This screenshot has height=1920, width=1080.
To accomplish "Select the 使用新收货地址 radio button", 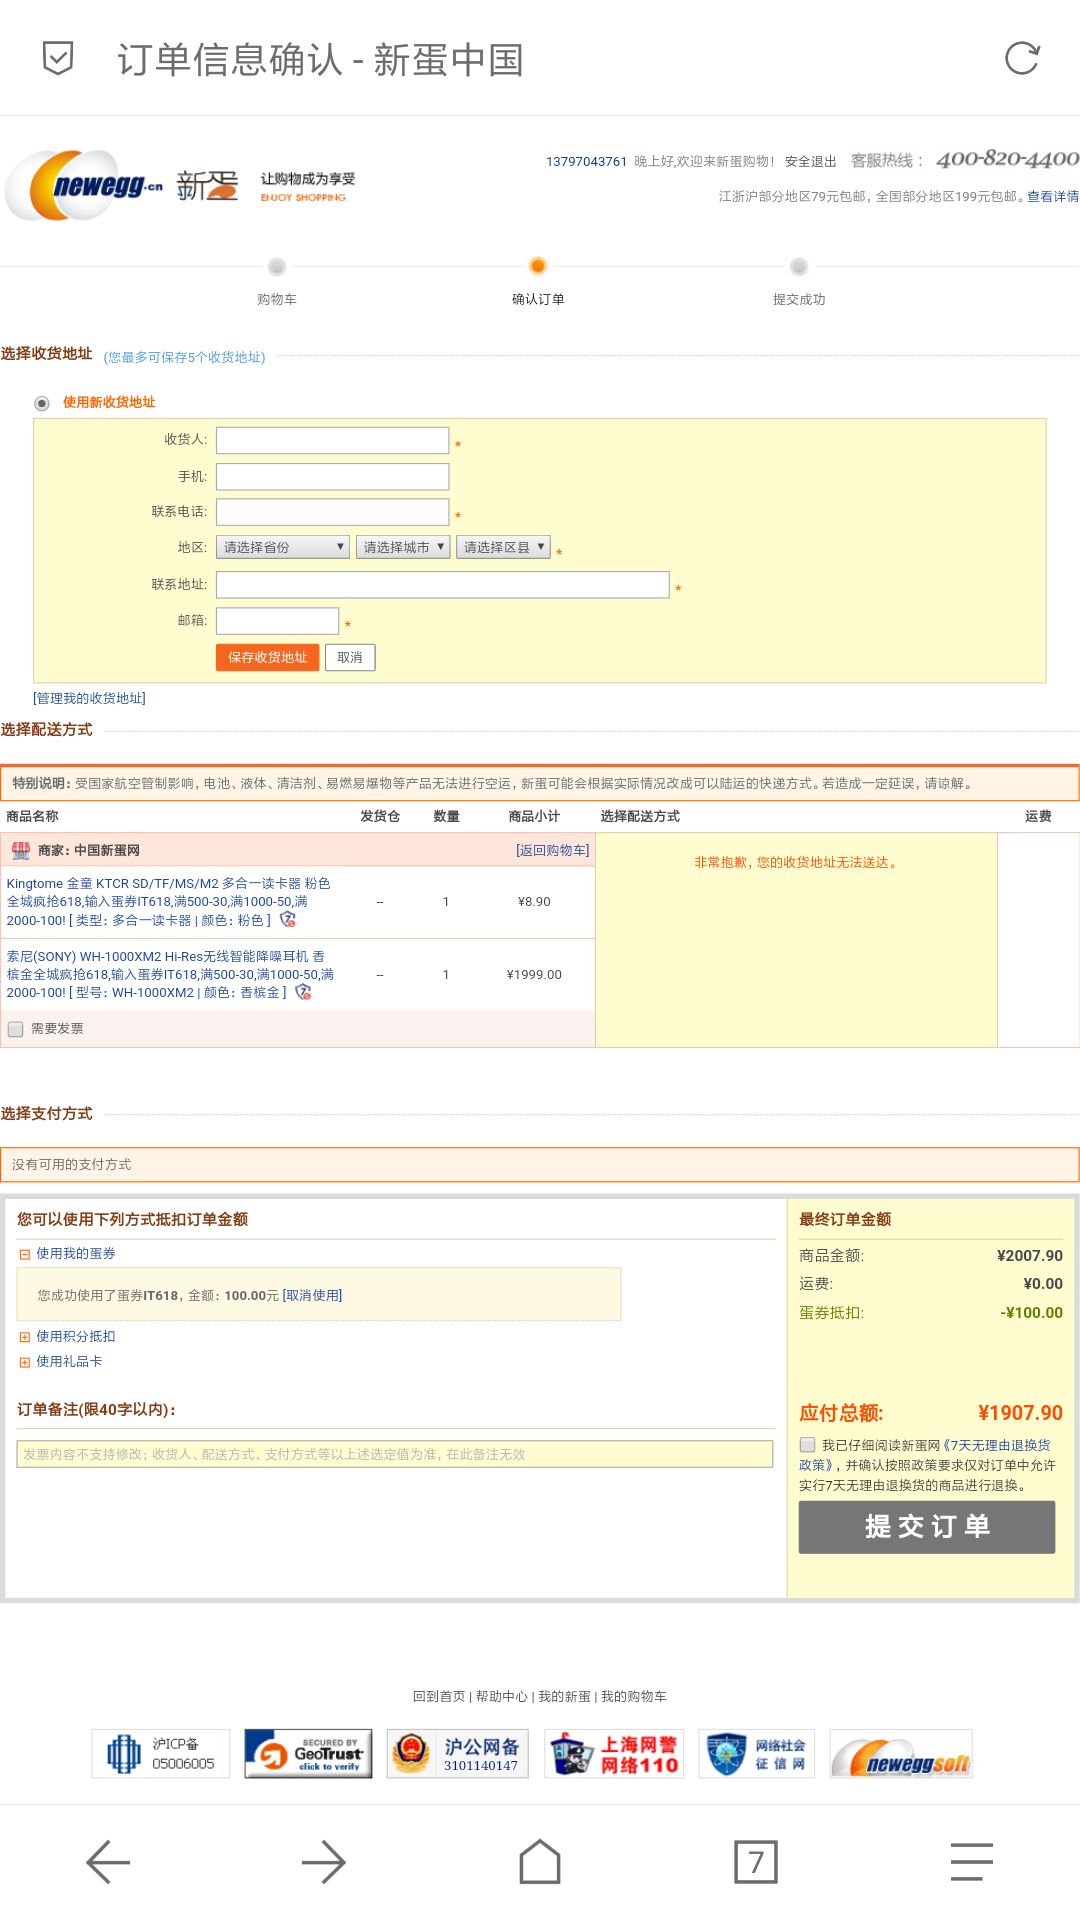I will (x=42, y=403).
